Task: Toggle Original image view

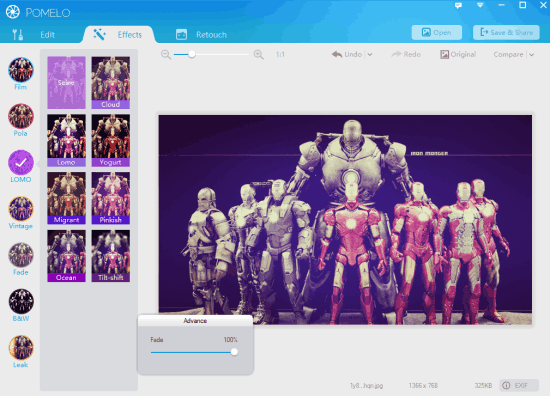Action: click(x=458, y=54)
